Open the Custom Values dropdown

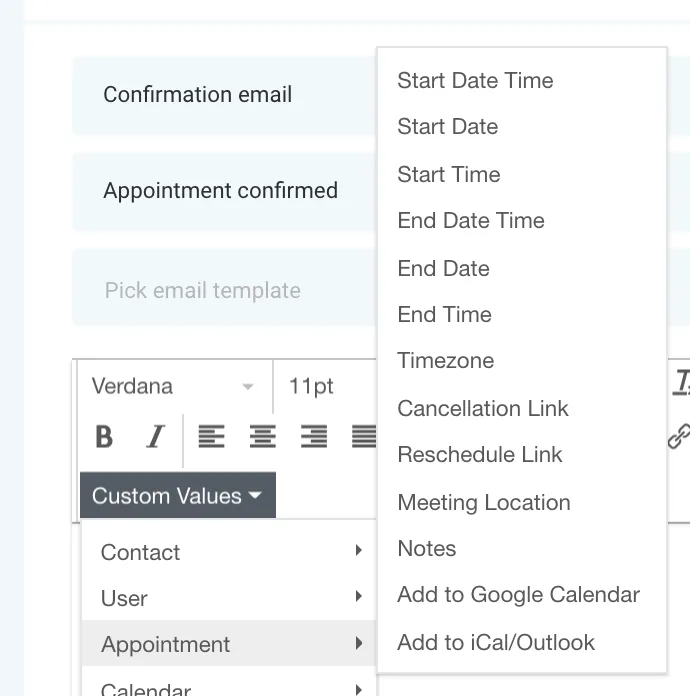178,495
